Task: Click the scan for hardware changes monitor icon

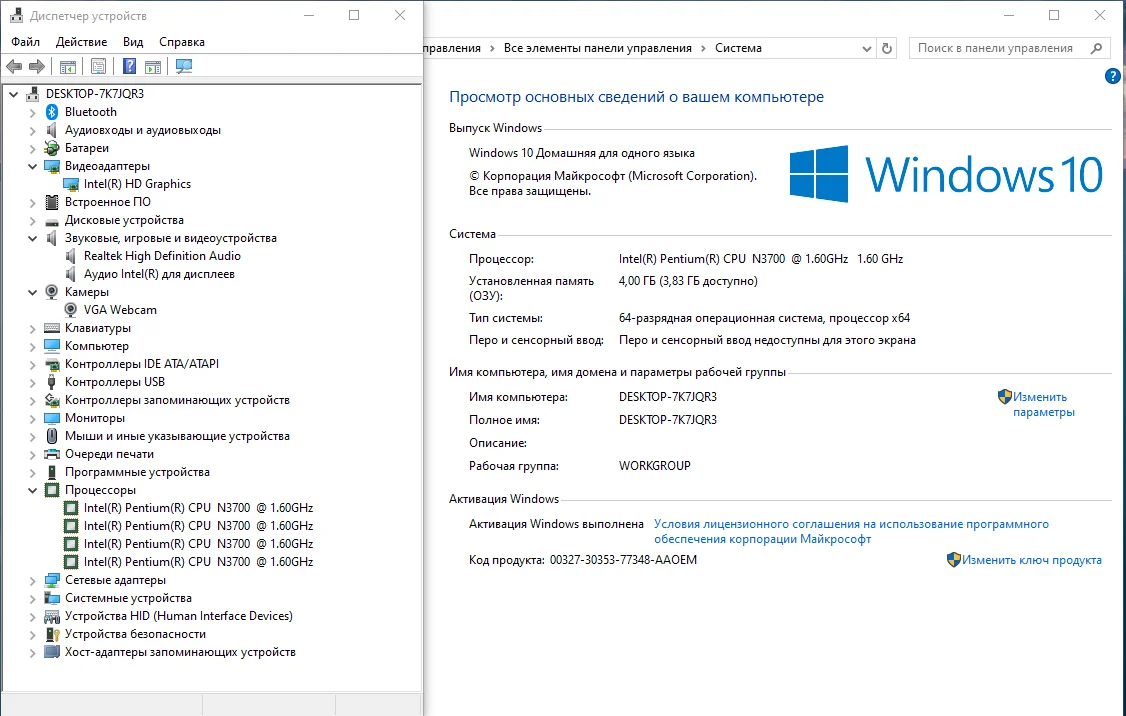Action: point(184,67)
